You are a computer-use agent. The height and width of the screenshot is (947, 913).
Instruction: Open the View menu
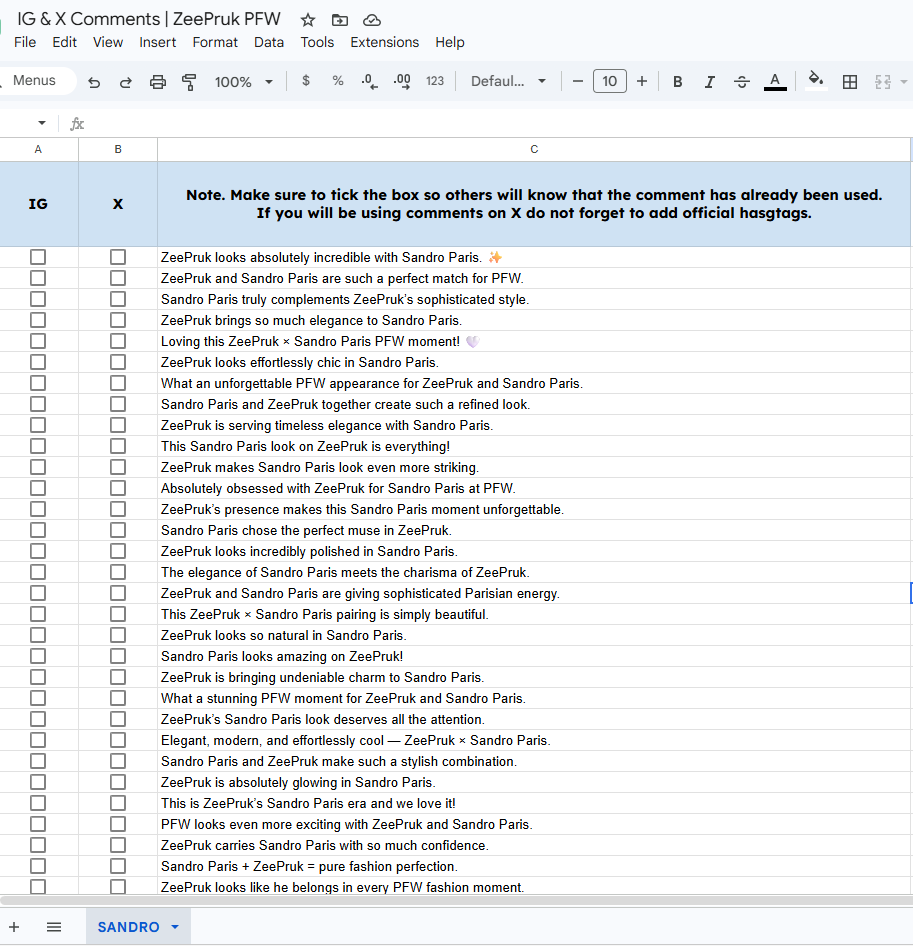point(108,42)
